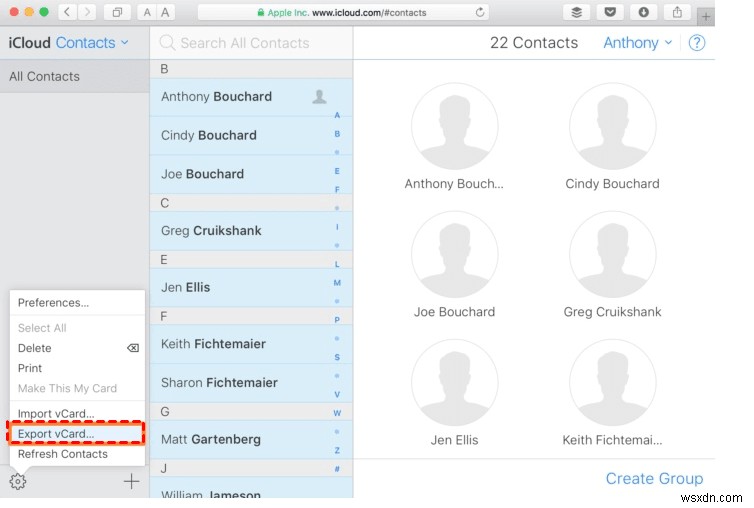Select Greg Cruikshank in the contact list
Viewport: 754px width, 508px height.
[251, 230]
